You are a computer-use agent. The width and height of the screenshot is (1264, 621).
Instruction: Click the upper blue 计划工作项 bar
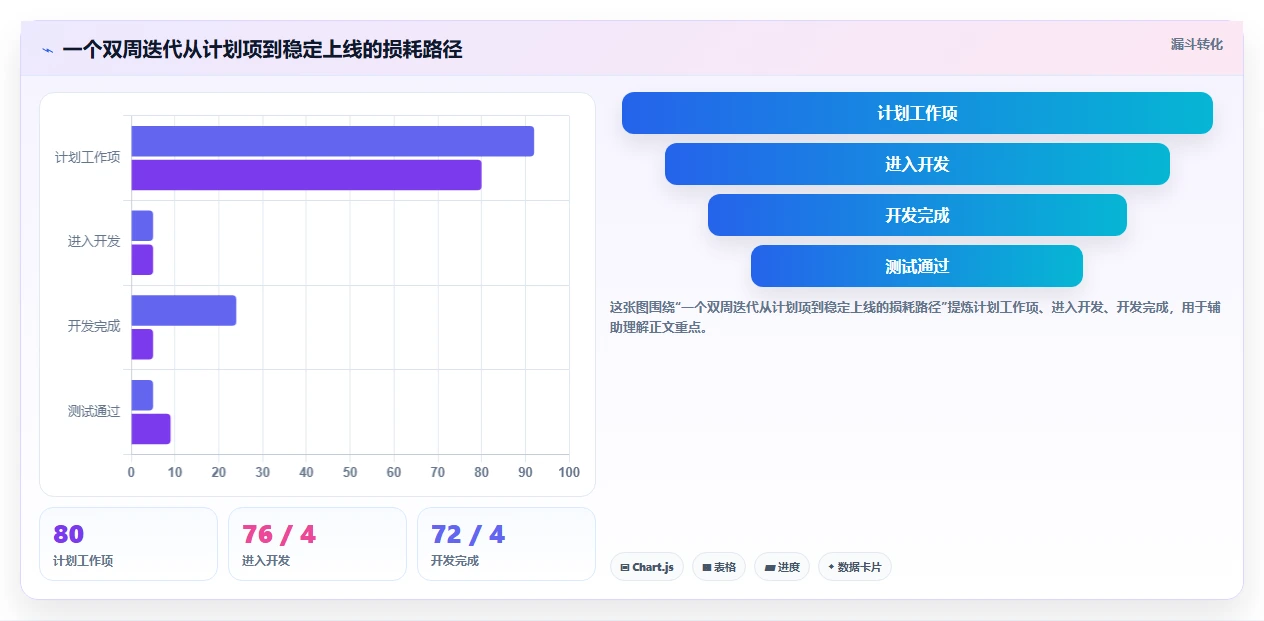coord(332,141)
